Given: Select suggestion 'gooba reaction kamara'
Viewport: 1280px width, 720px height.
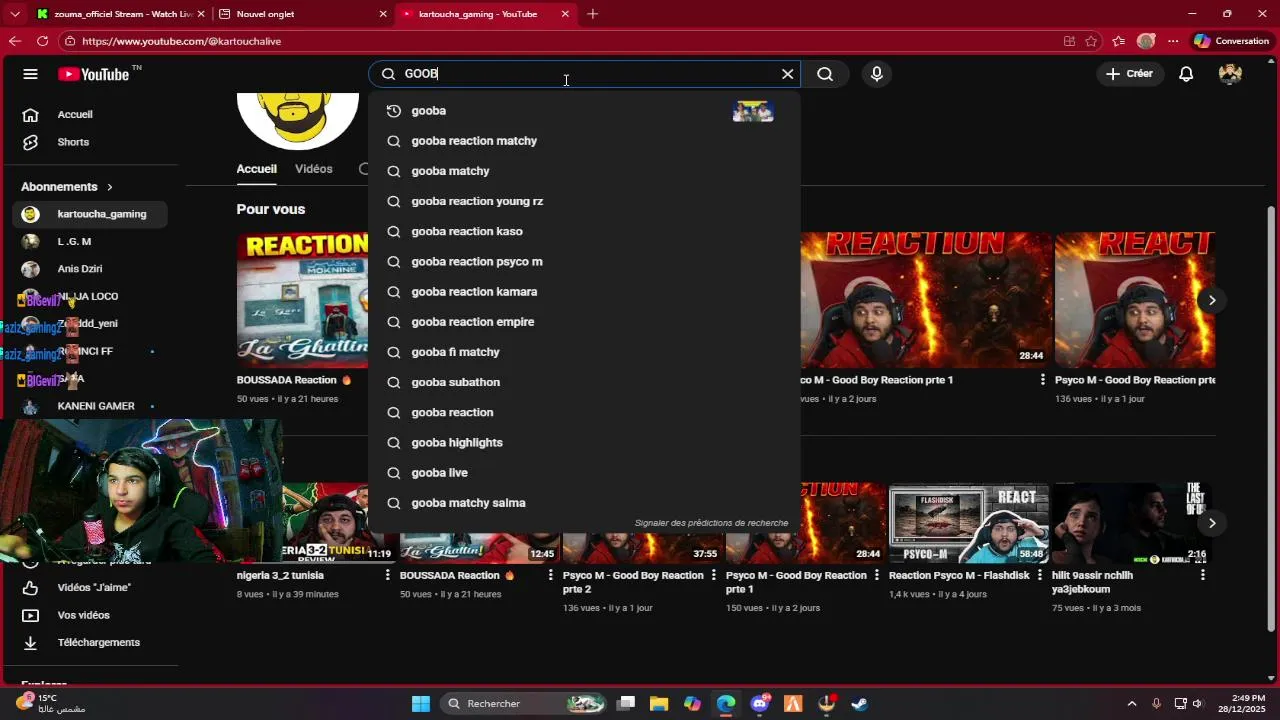Looking at the screenshot, I should coord(584,292).
